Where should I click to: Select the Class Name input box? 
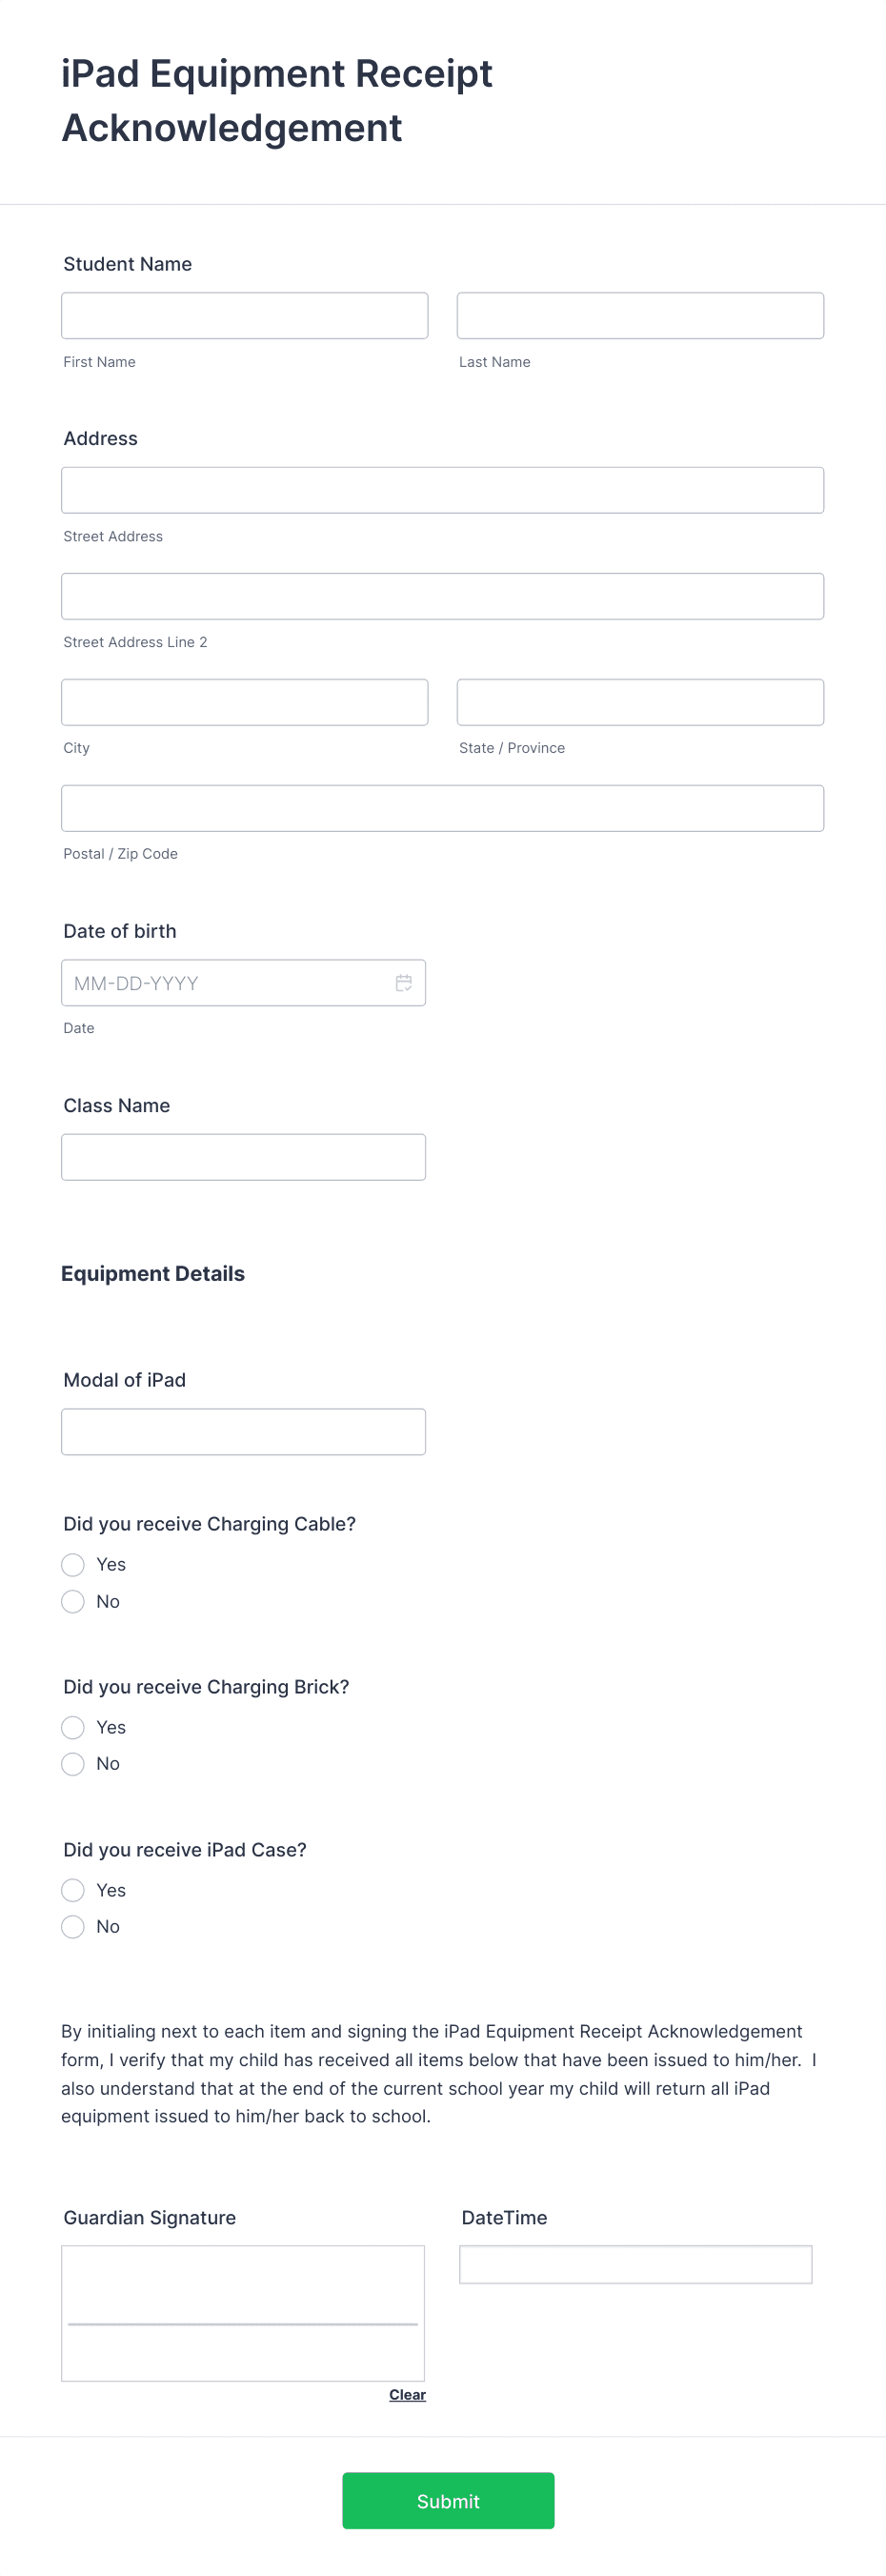243,1156
